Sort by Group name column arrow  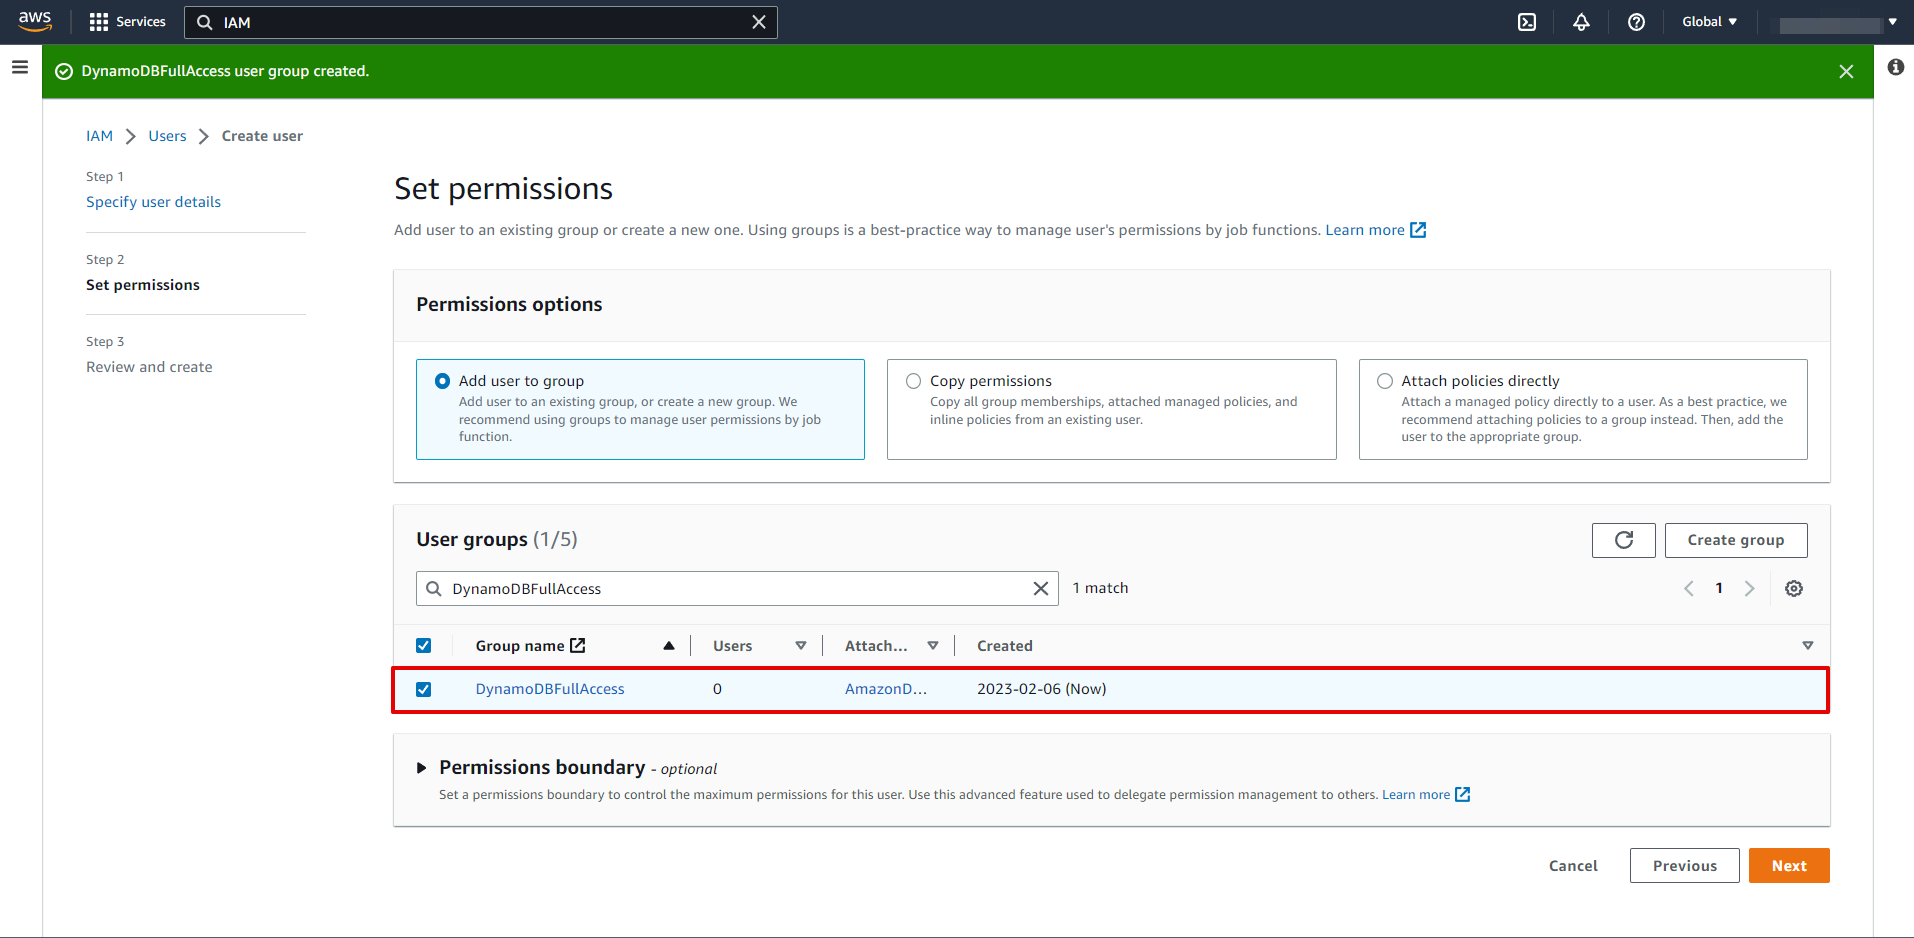668,645
